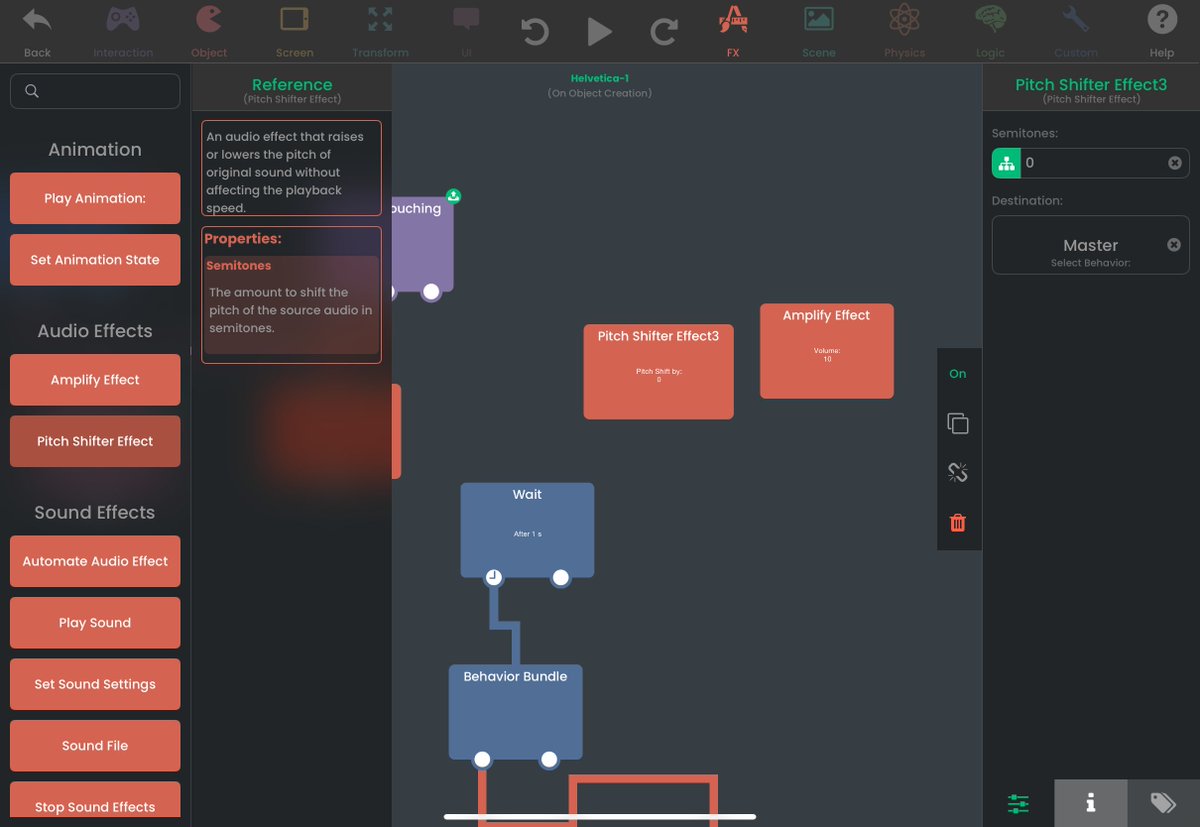Screen dimensions: 1200x827
Task: Unlink the behavior using the broken-chain icon
Action: [x=958, y=472]
